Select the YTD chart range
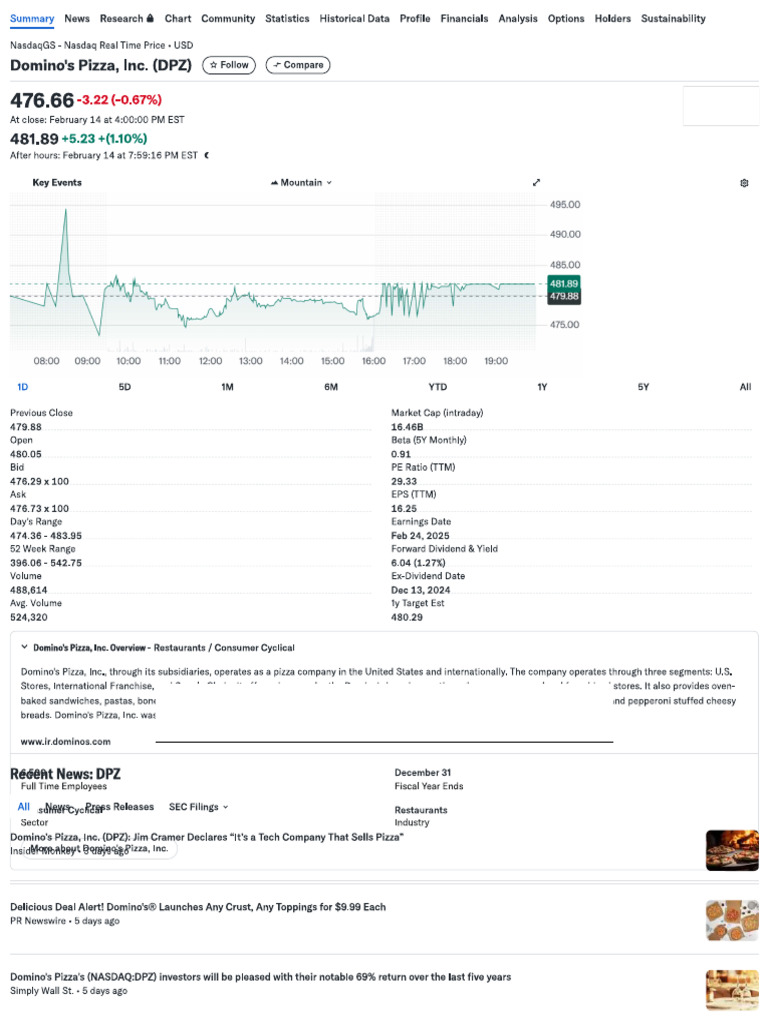Viewport: 768px width, 1024px height. tap(437, 387)
